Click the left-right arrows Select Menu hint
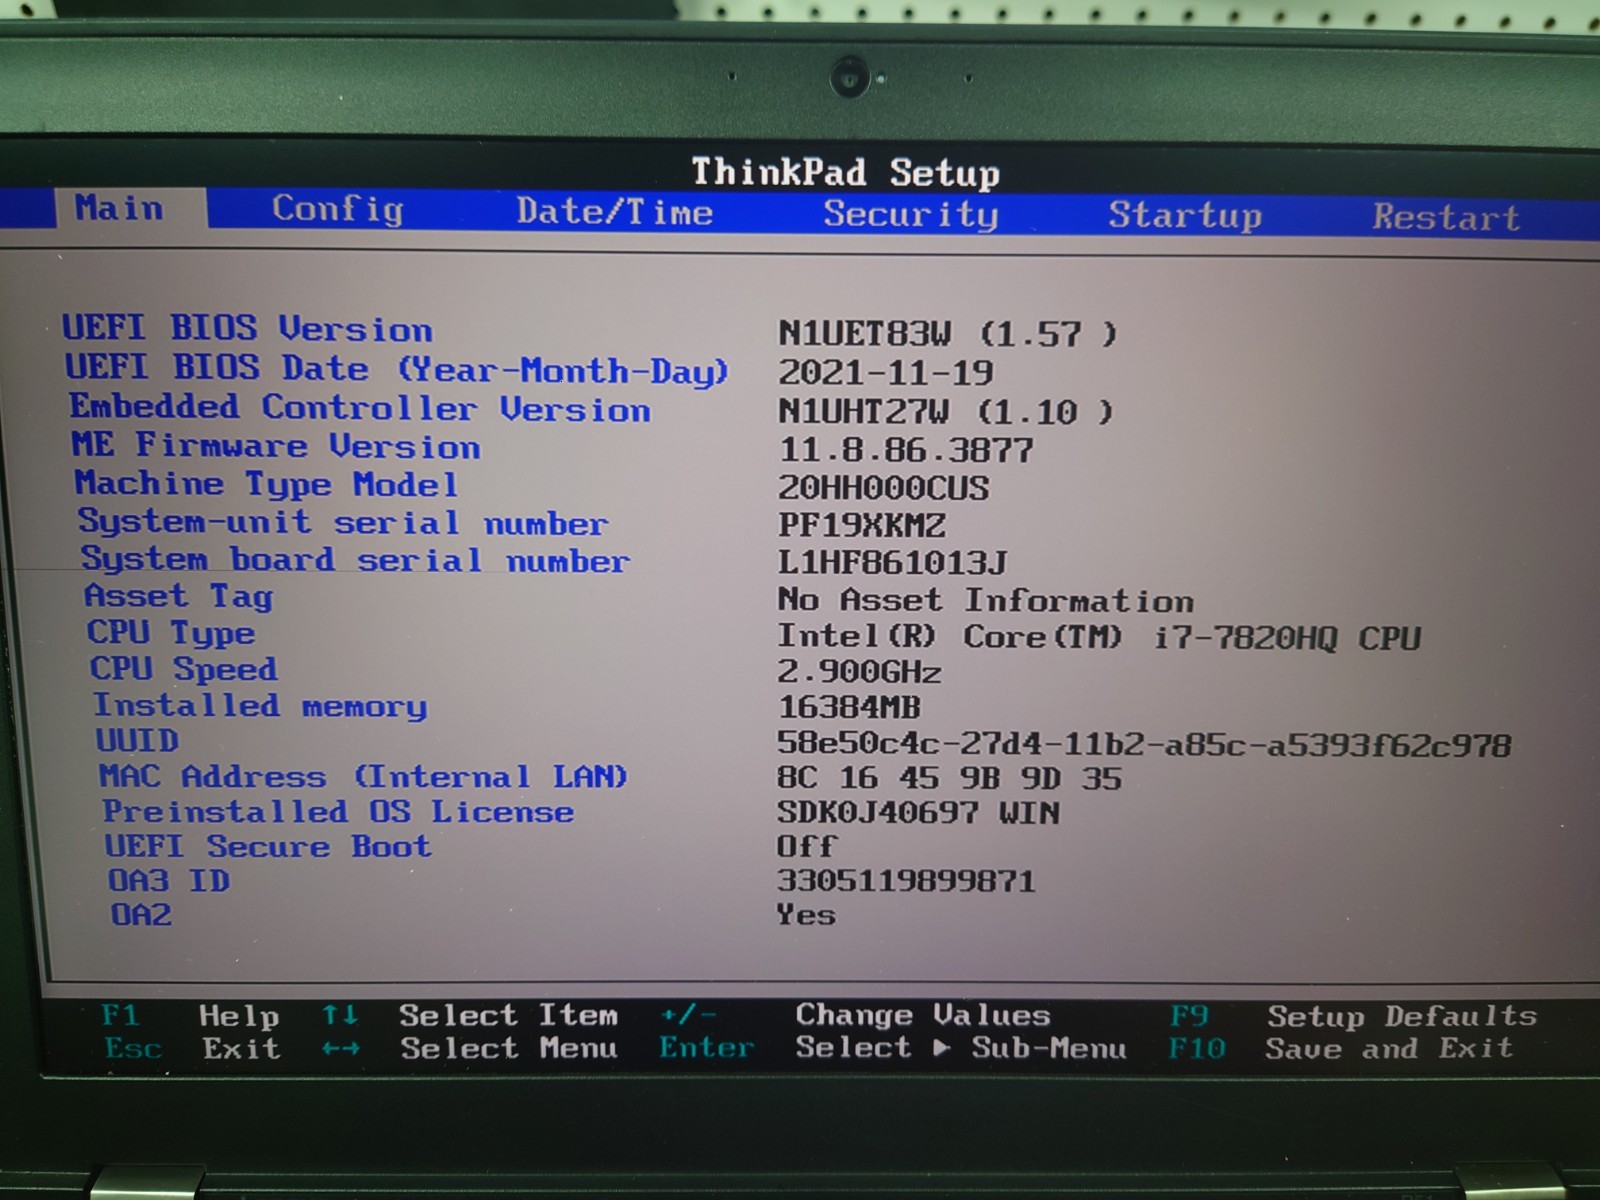 [x=470, y=1048]
